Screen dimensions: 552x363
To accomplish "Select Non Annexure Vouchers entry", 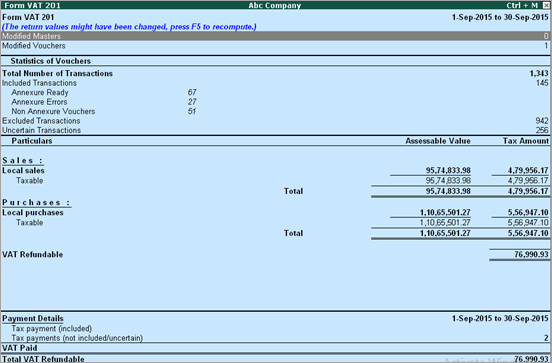I will point(104,111).
